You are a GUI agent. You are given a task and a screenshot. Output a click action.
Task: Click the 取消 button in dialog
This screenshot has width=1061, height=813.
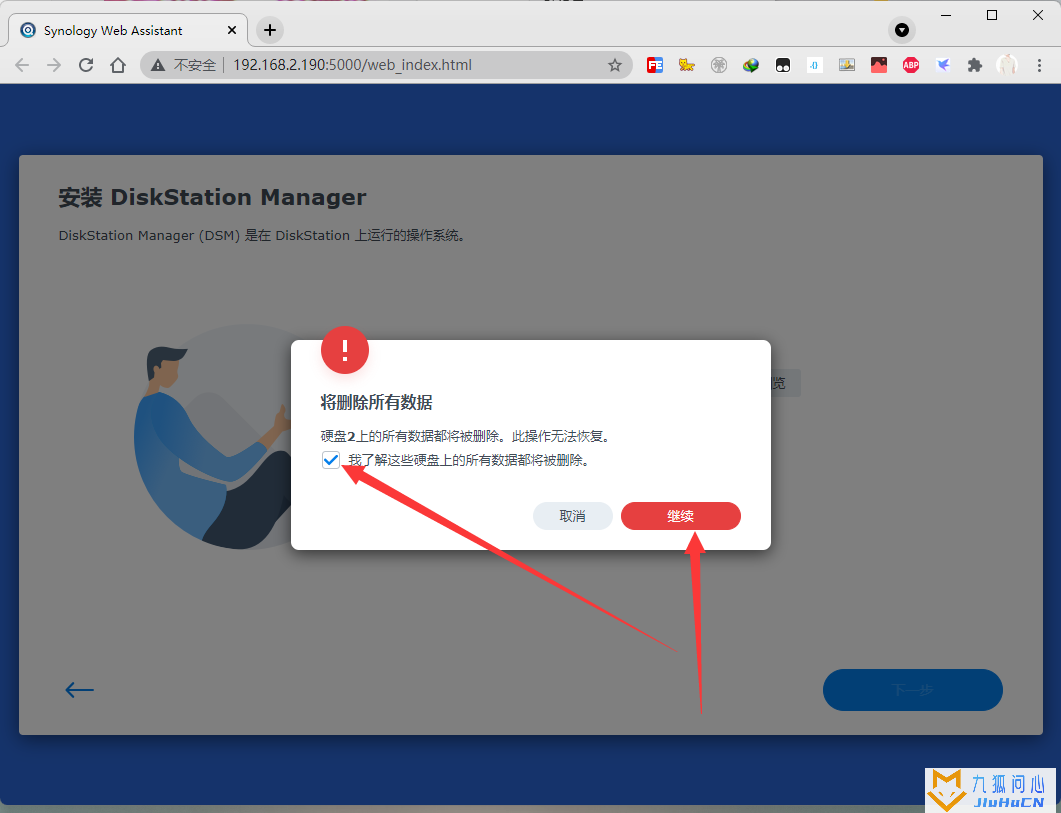point(572,516)
